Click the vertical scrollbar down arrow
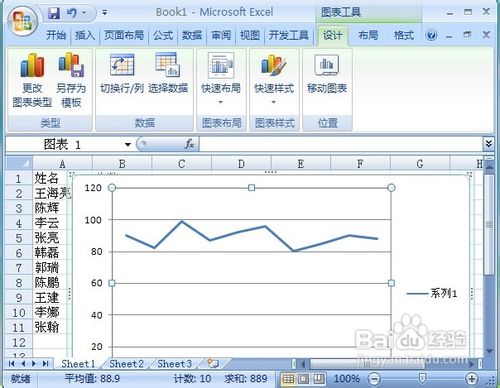Screen dimensions: 500x388 click(489, 351)
